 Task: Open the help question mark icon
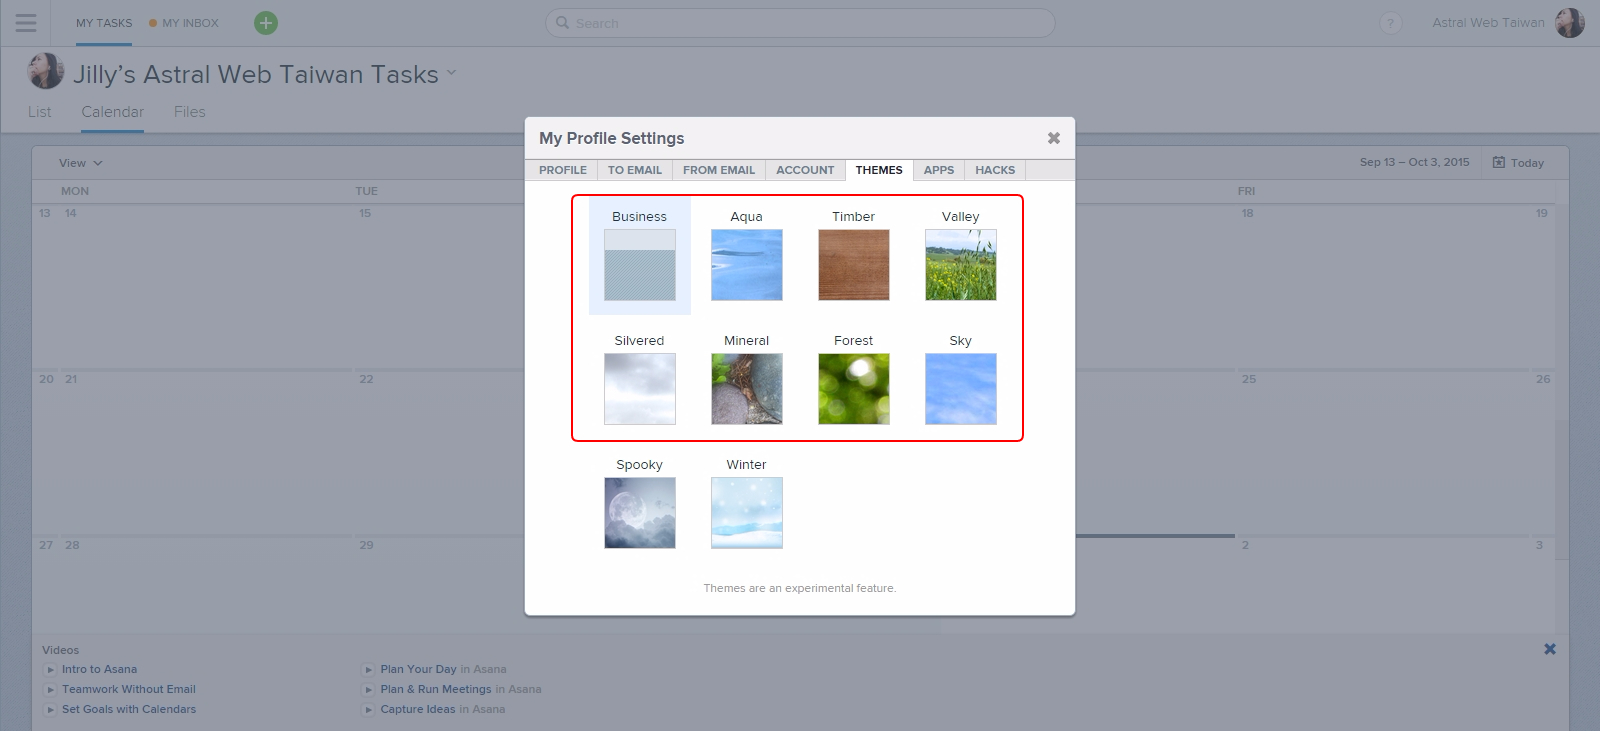pos(1390,23)
